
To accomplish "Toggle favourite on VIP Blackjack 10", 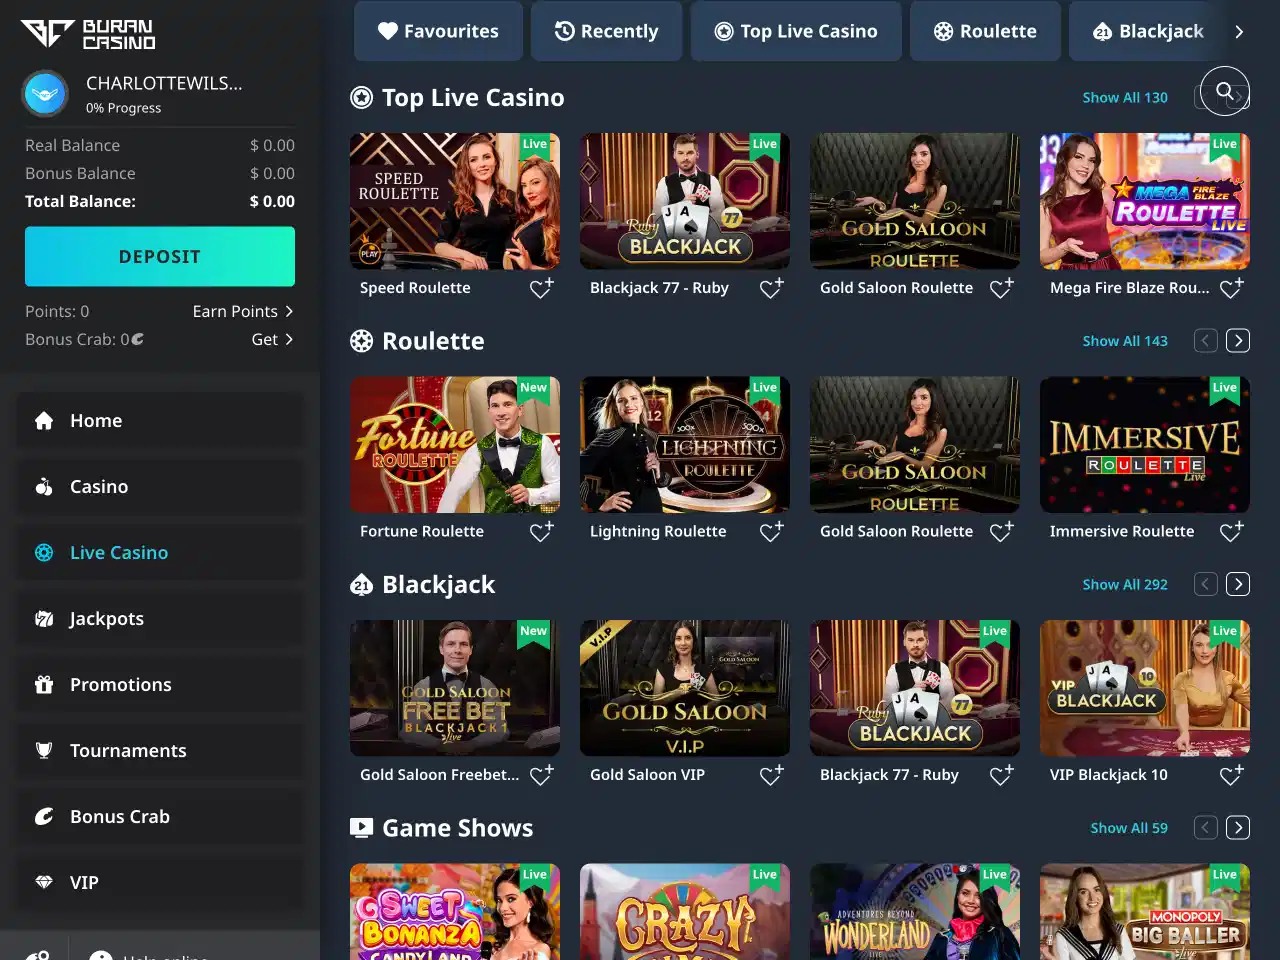I will pos(1231,775).
